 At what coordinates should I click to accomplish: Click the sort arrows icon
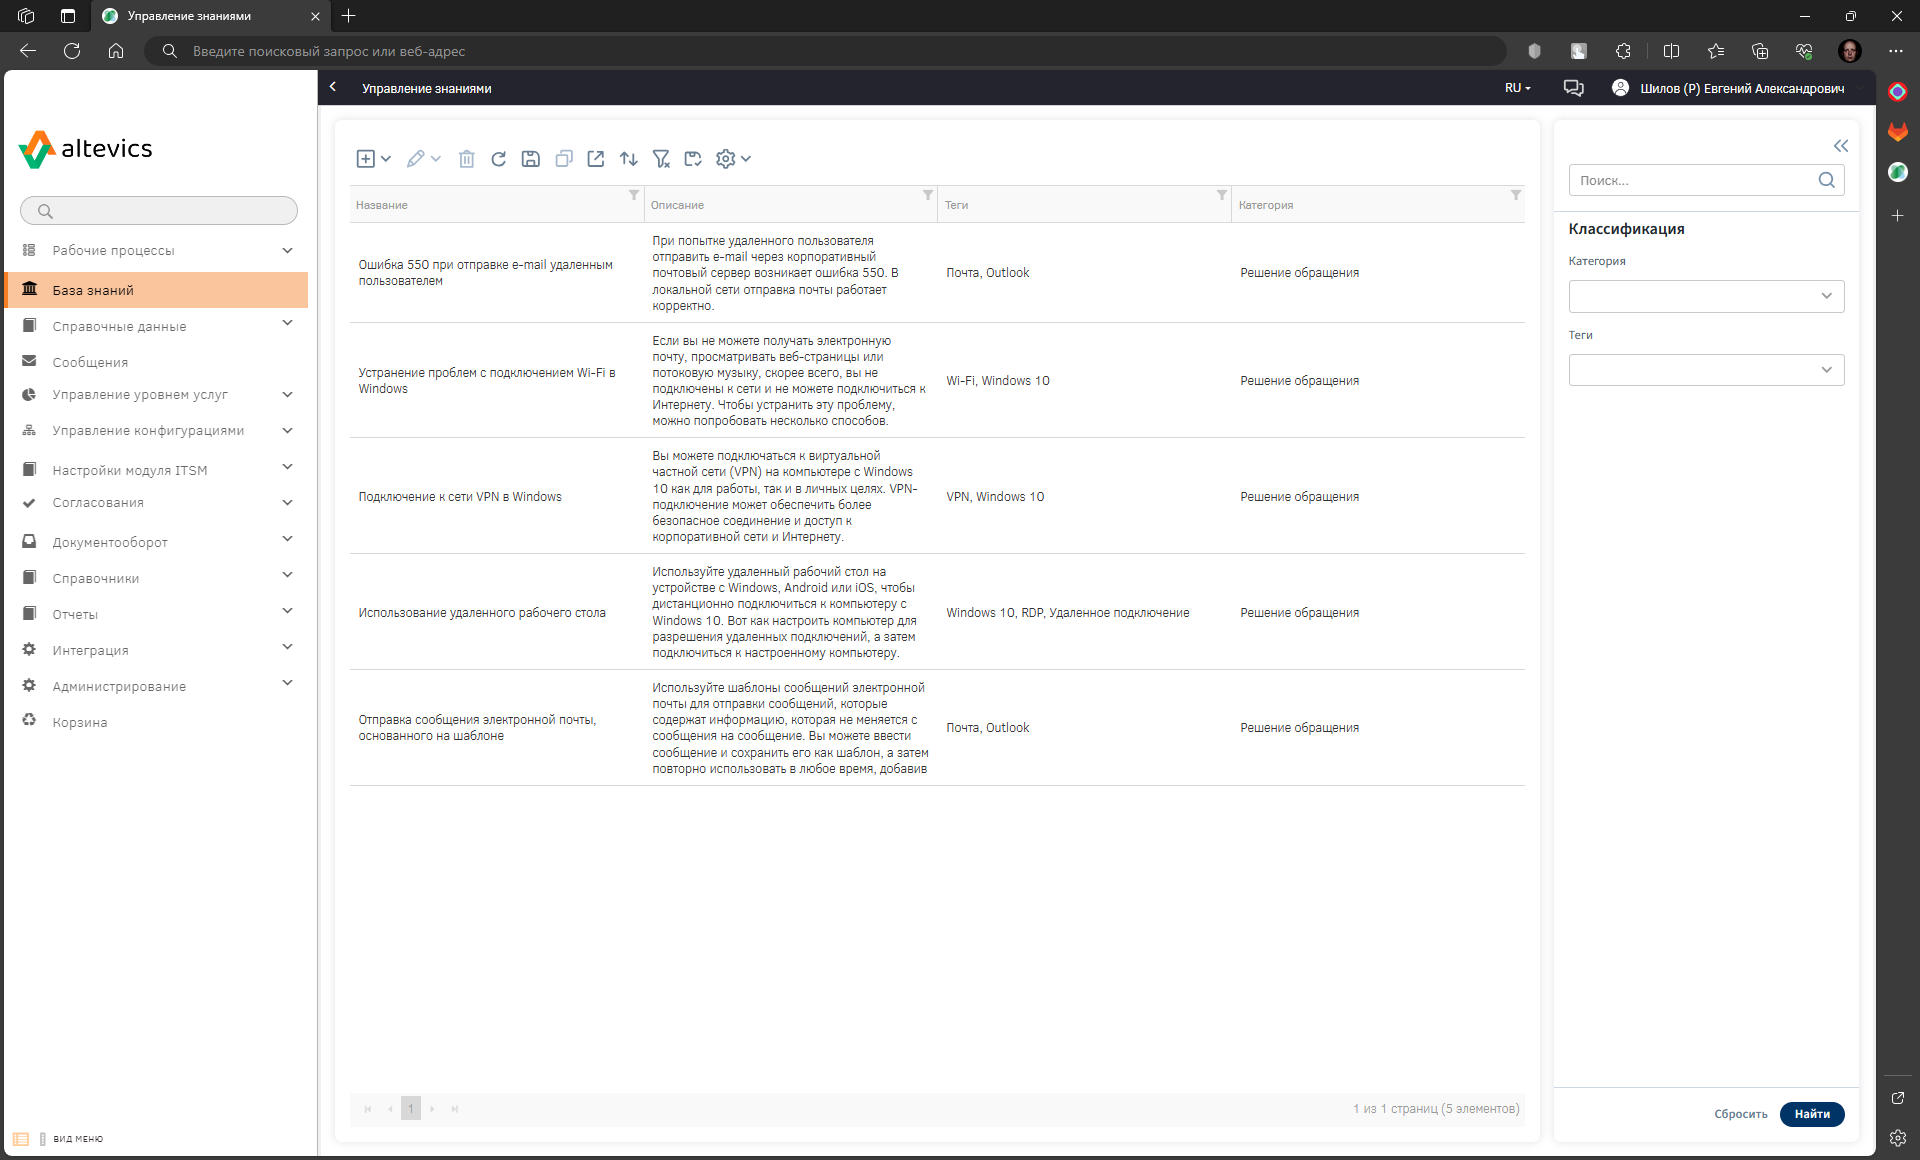[x=629, y=159]
